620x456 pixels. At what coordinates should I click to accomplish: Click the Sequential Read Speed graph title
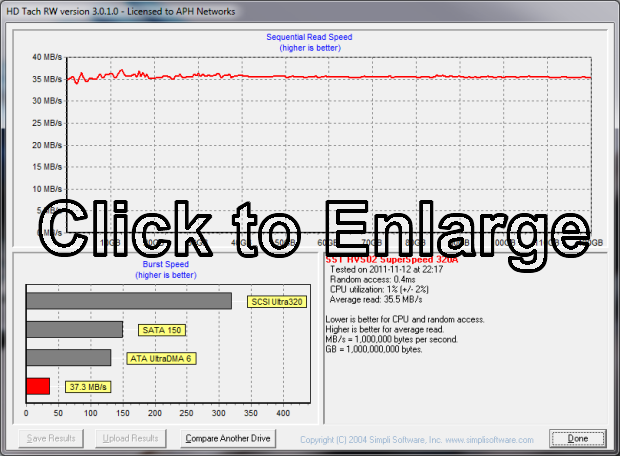point(309,36)
